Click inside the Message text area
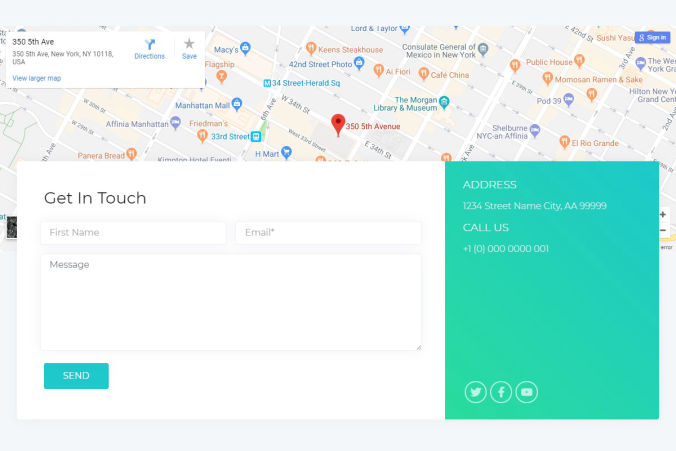The width and height of the screenshot is (676, 451). (x=231, y=302)
